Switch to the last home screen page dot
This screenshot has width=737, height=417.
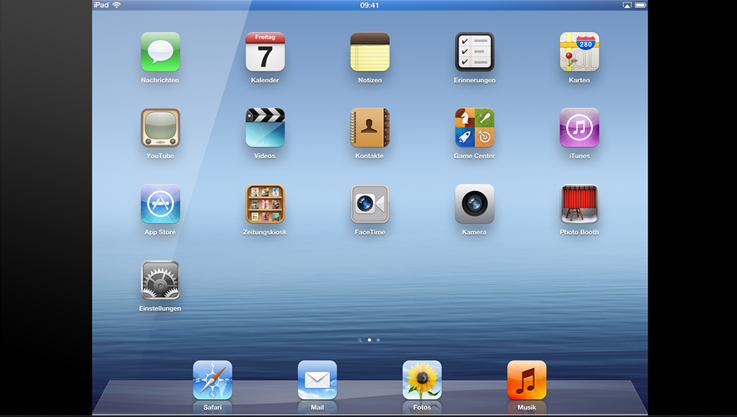(378, 340)
